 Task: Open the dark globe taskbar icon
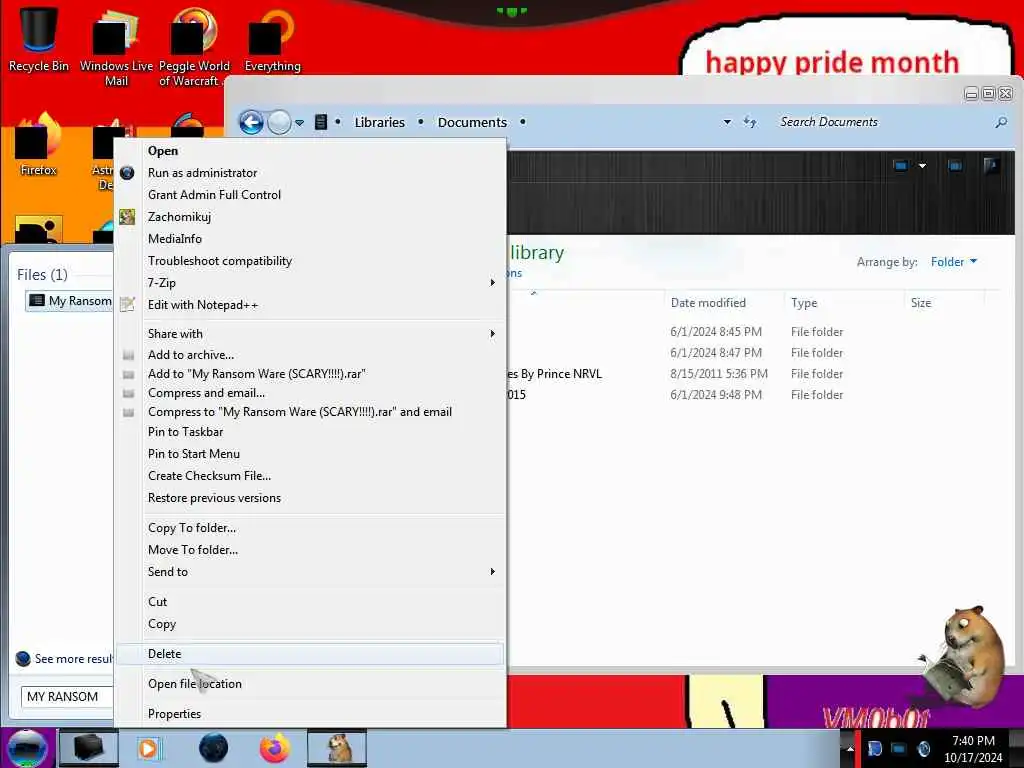[x=213, y=748]
